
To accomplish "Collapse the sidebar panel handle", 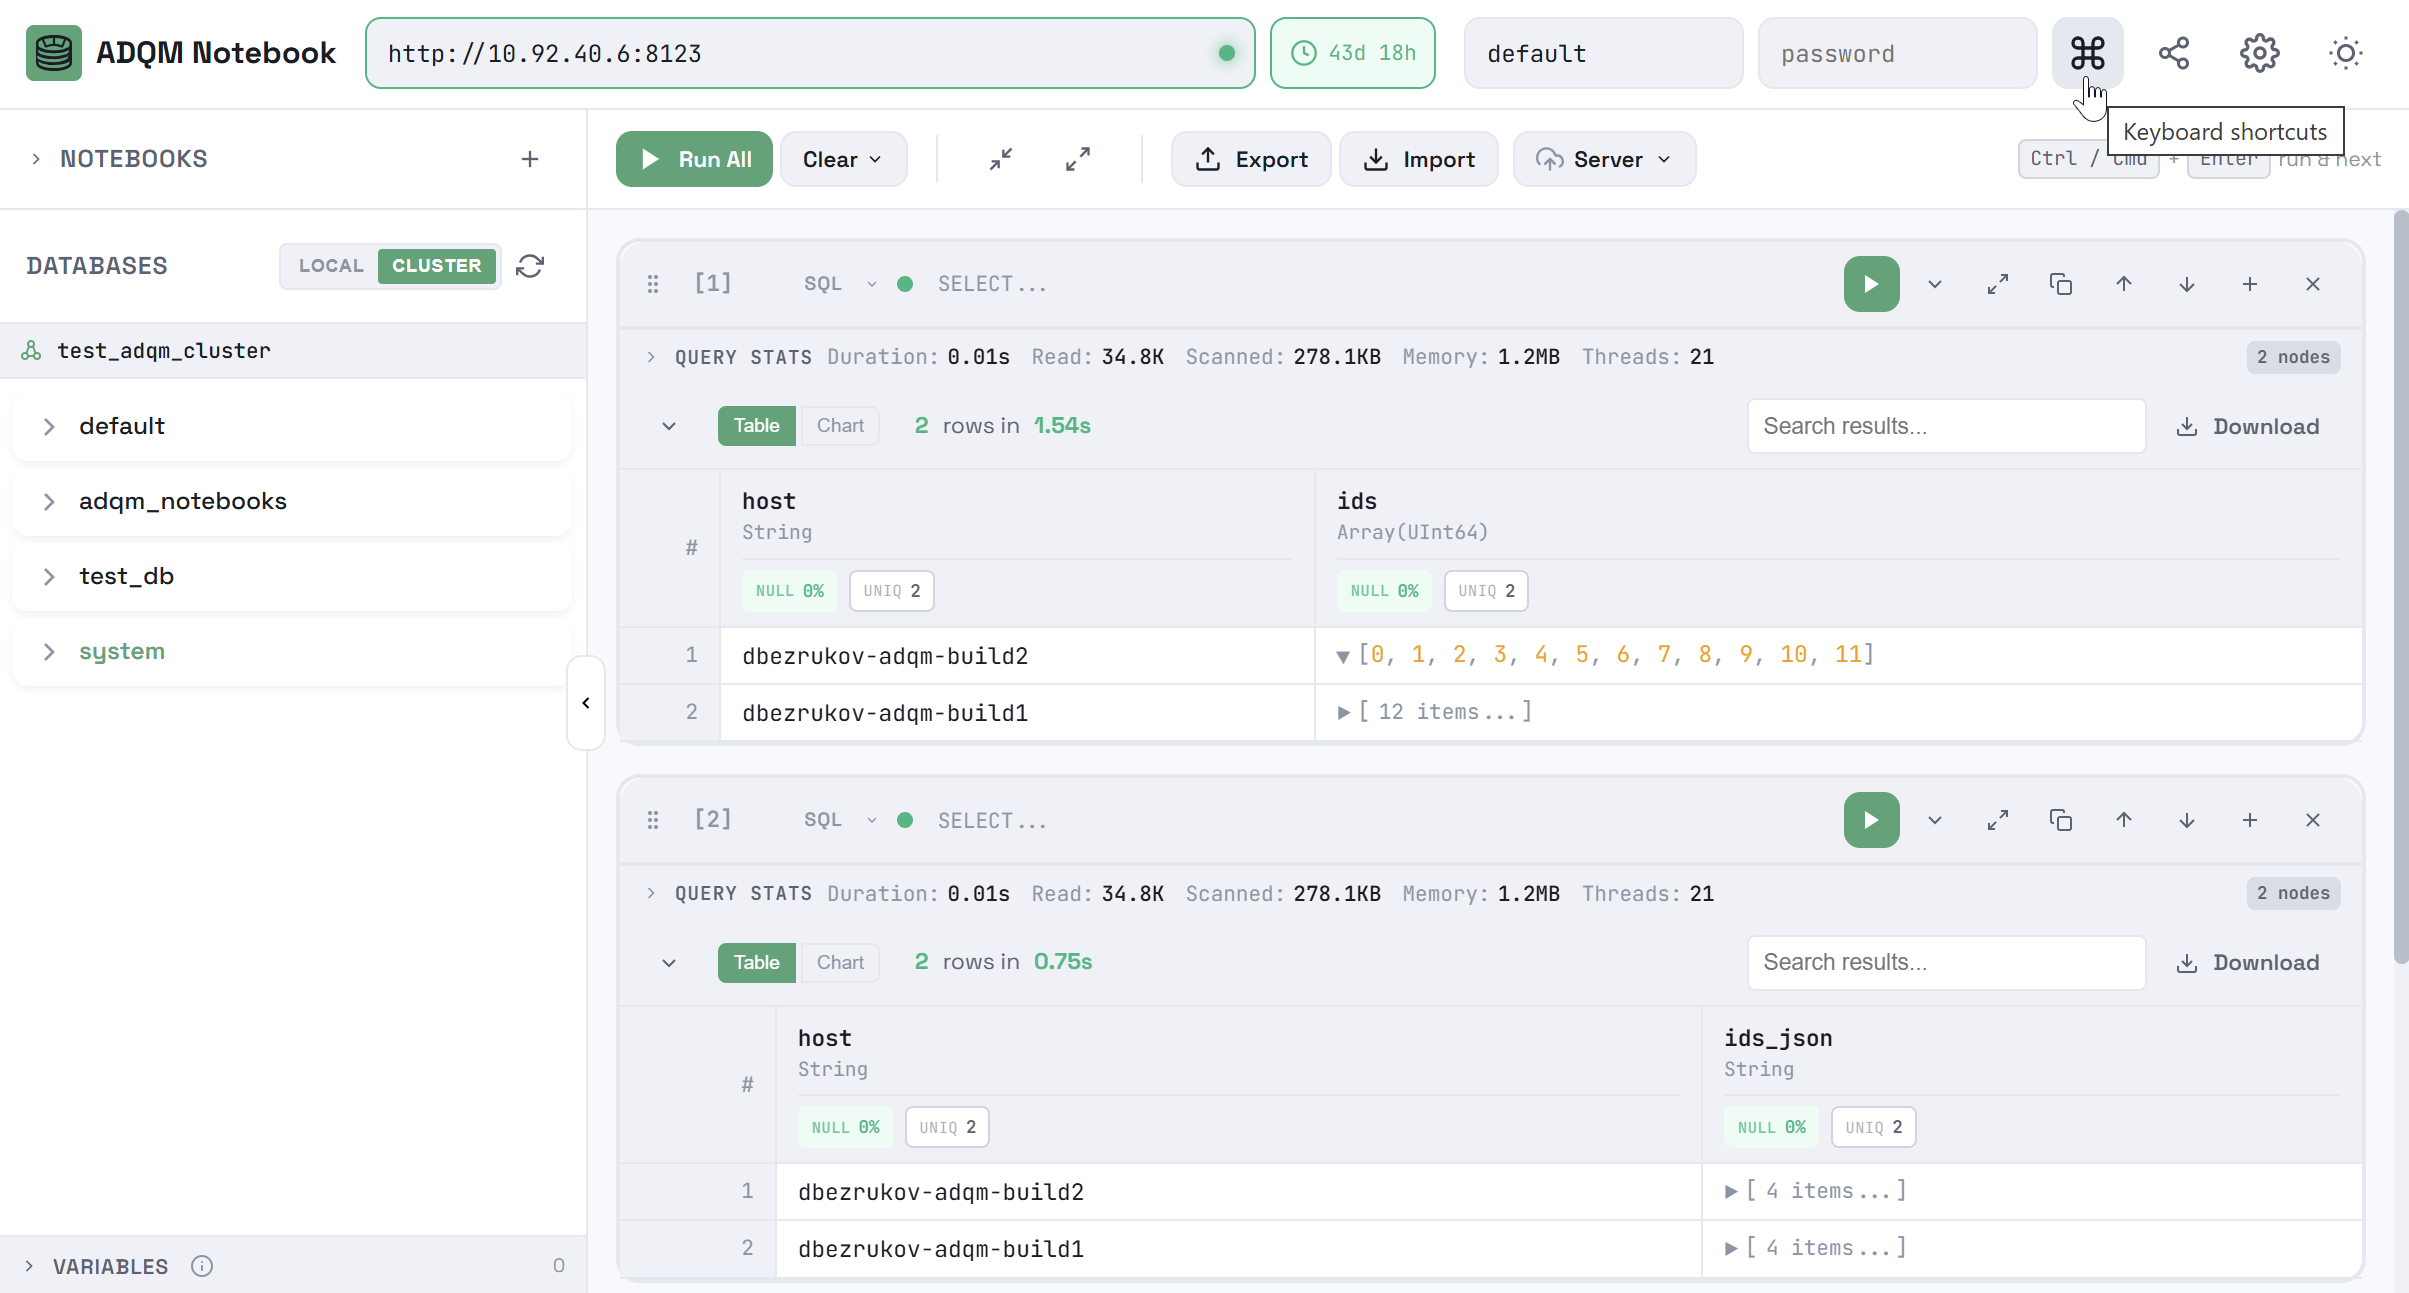I will point(586,703).
